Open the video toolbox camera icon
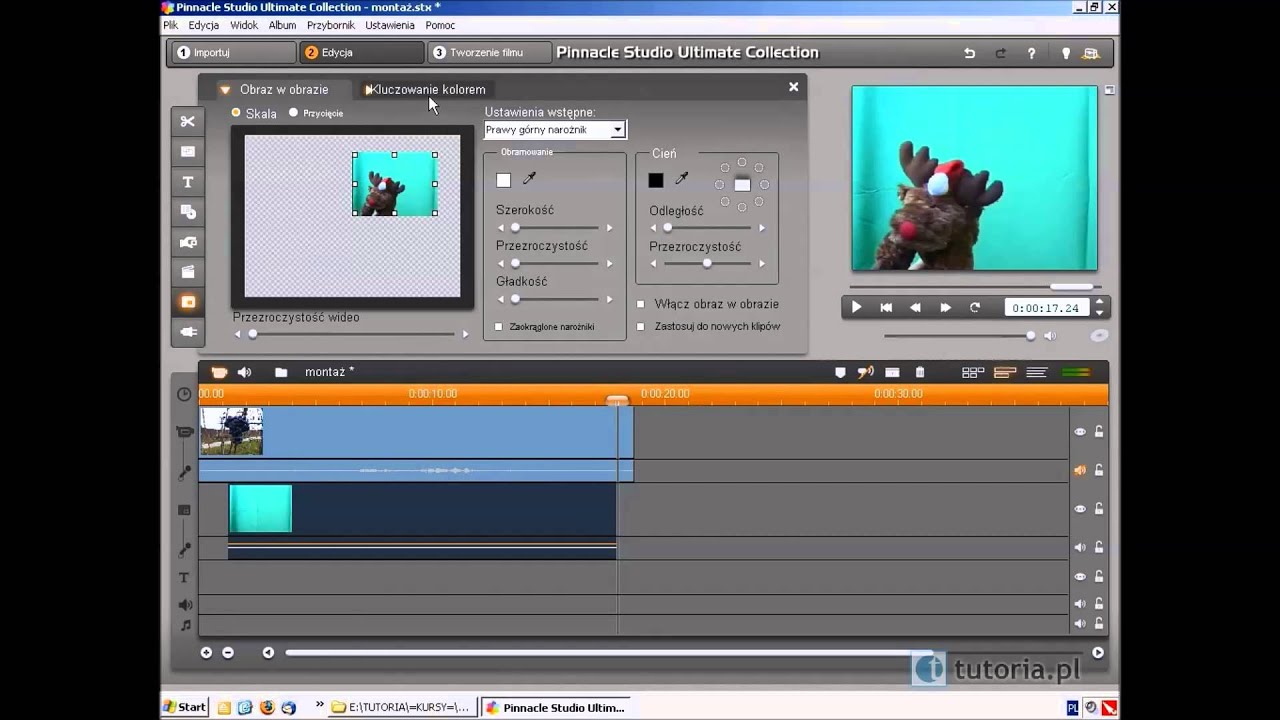The width and height of the screenshot is (1280, 720). point(219,372)
